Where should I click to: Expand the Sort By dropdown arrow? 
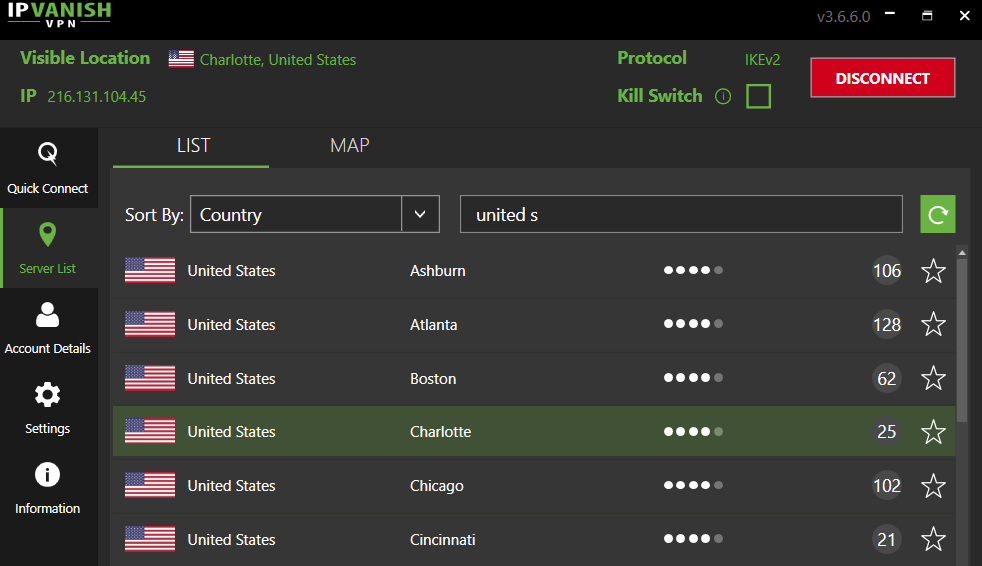tap(420, 214)
